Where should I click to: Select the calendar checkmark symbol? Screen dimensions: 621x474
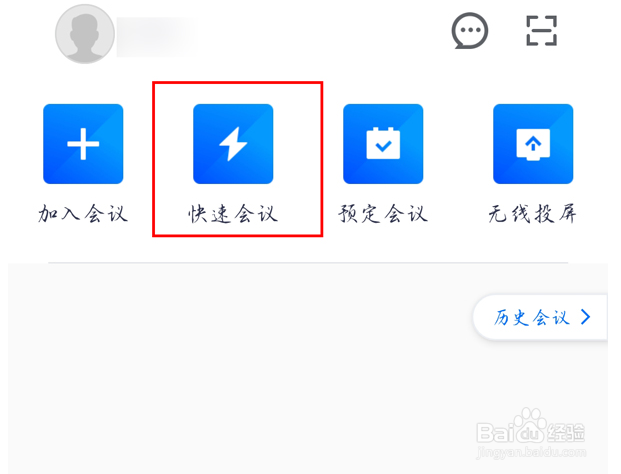(x=383, y=143)
